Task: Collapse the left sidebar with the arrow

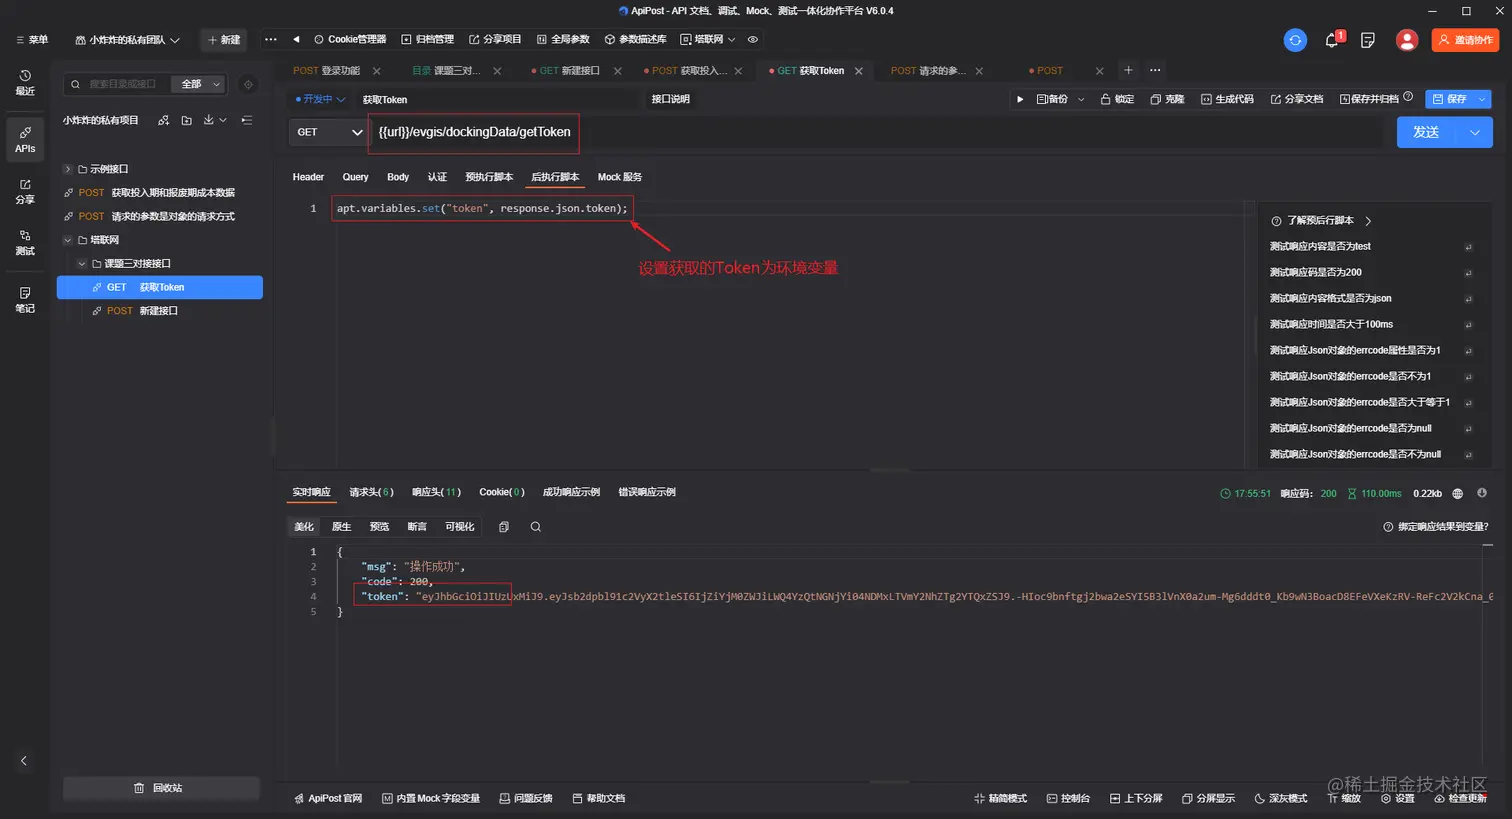Action: click(24, 761)
